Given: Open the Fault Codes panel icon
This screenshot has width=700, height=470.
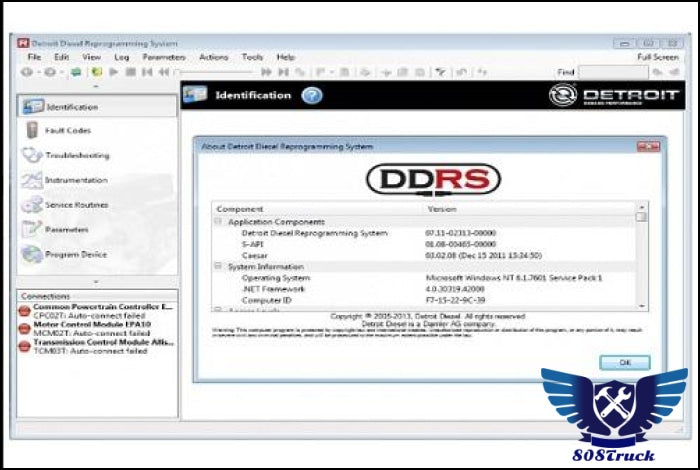Looking at the screenshot, I should 31,130.
